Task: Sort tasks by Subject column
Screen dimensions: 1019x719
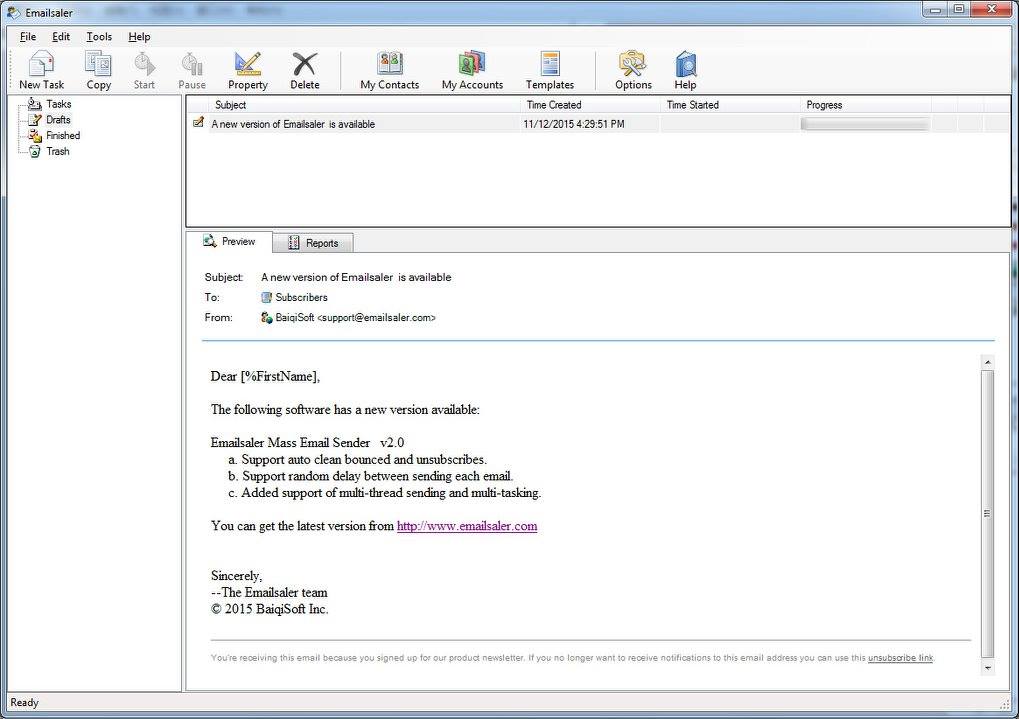Action: click(x=365, y=105)
